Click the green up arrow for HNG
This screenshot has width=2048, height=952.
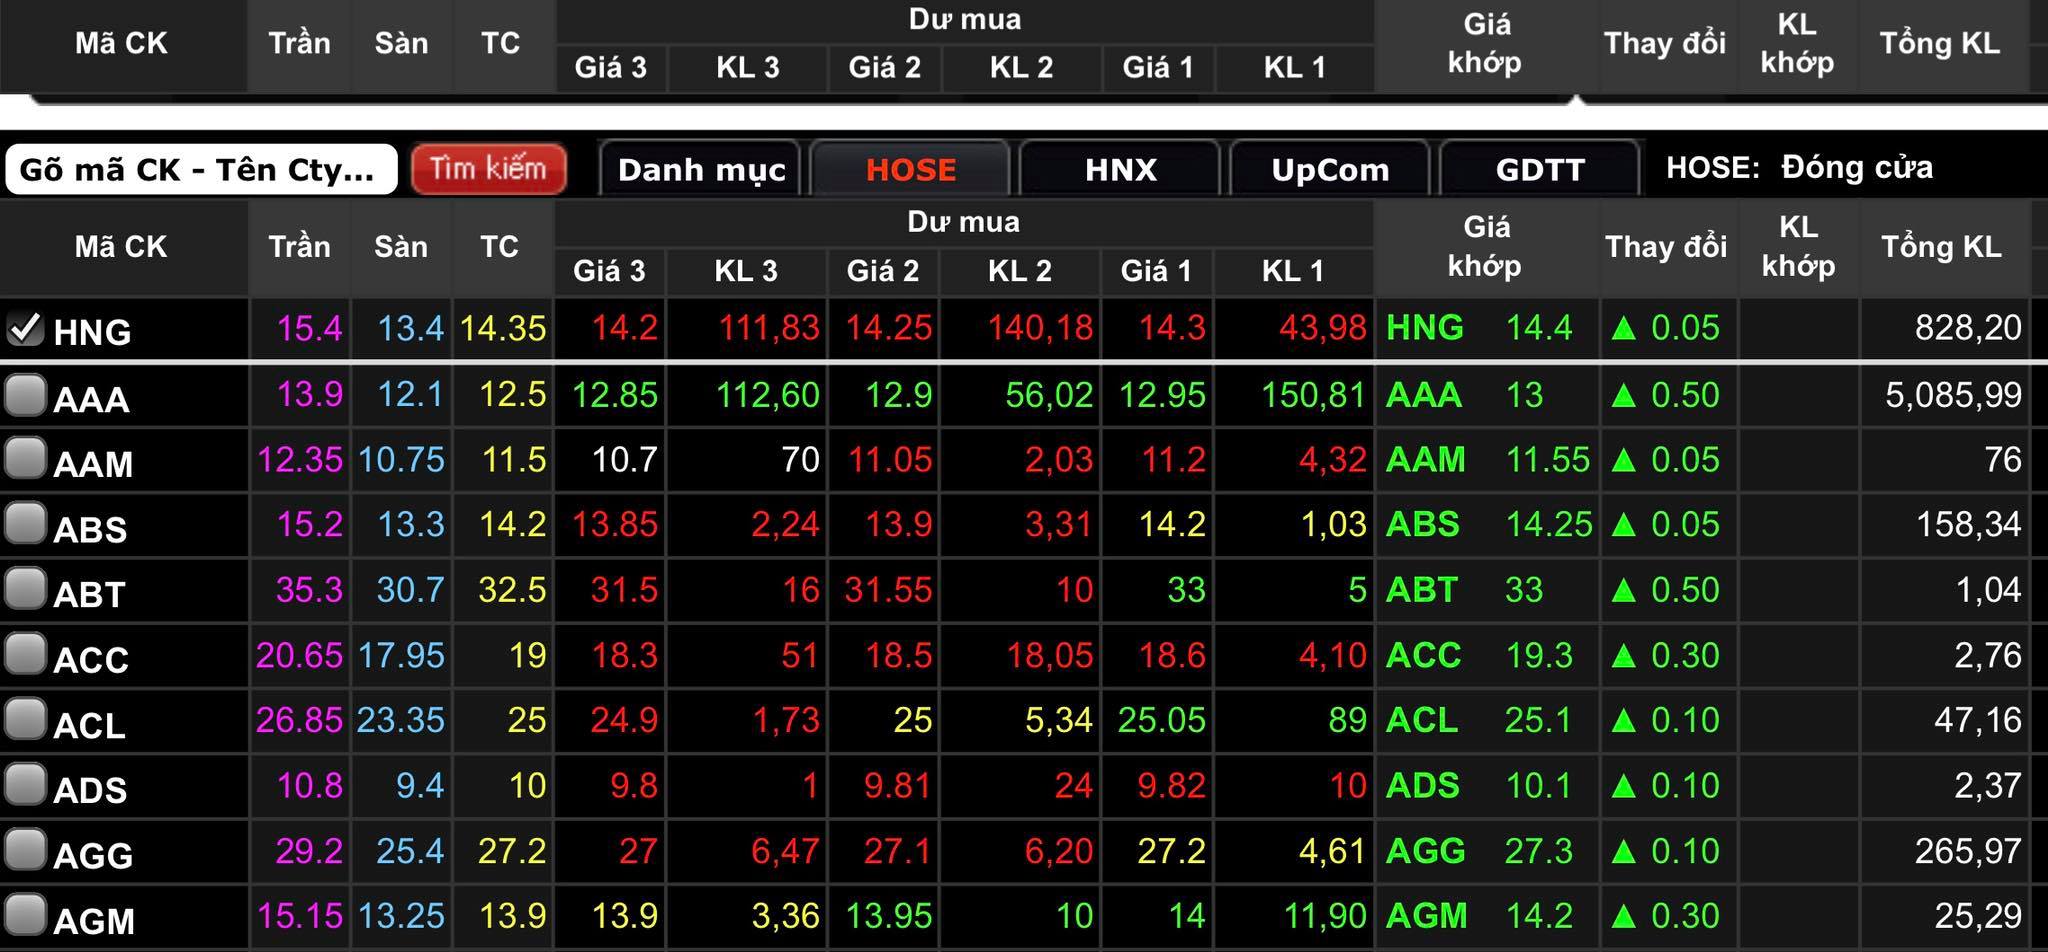[x=1624, y=328]
